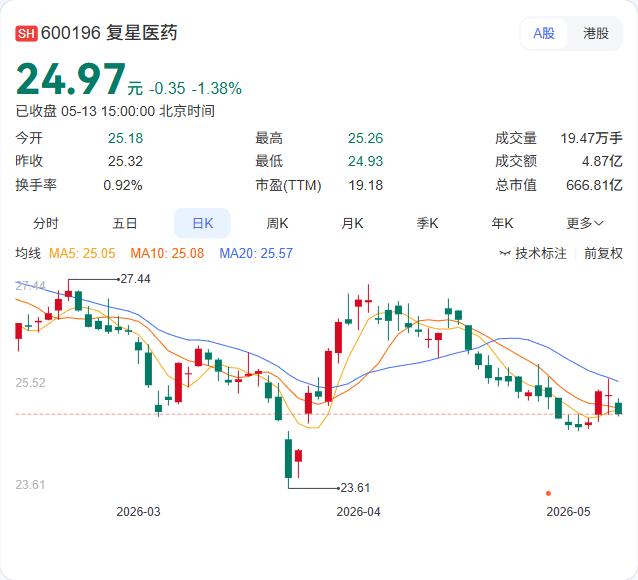The image size is (638, 580).
Task: Switch to the A股 tab
Action: (x=544, y=33)
